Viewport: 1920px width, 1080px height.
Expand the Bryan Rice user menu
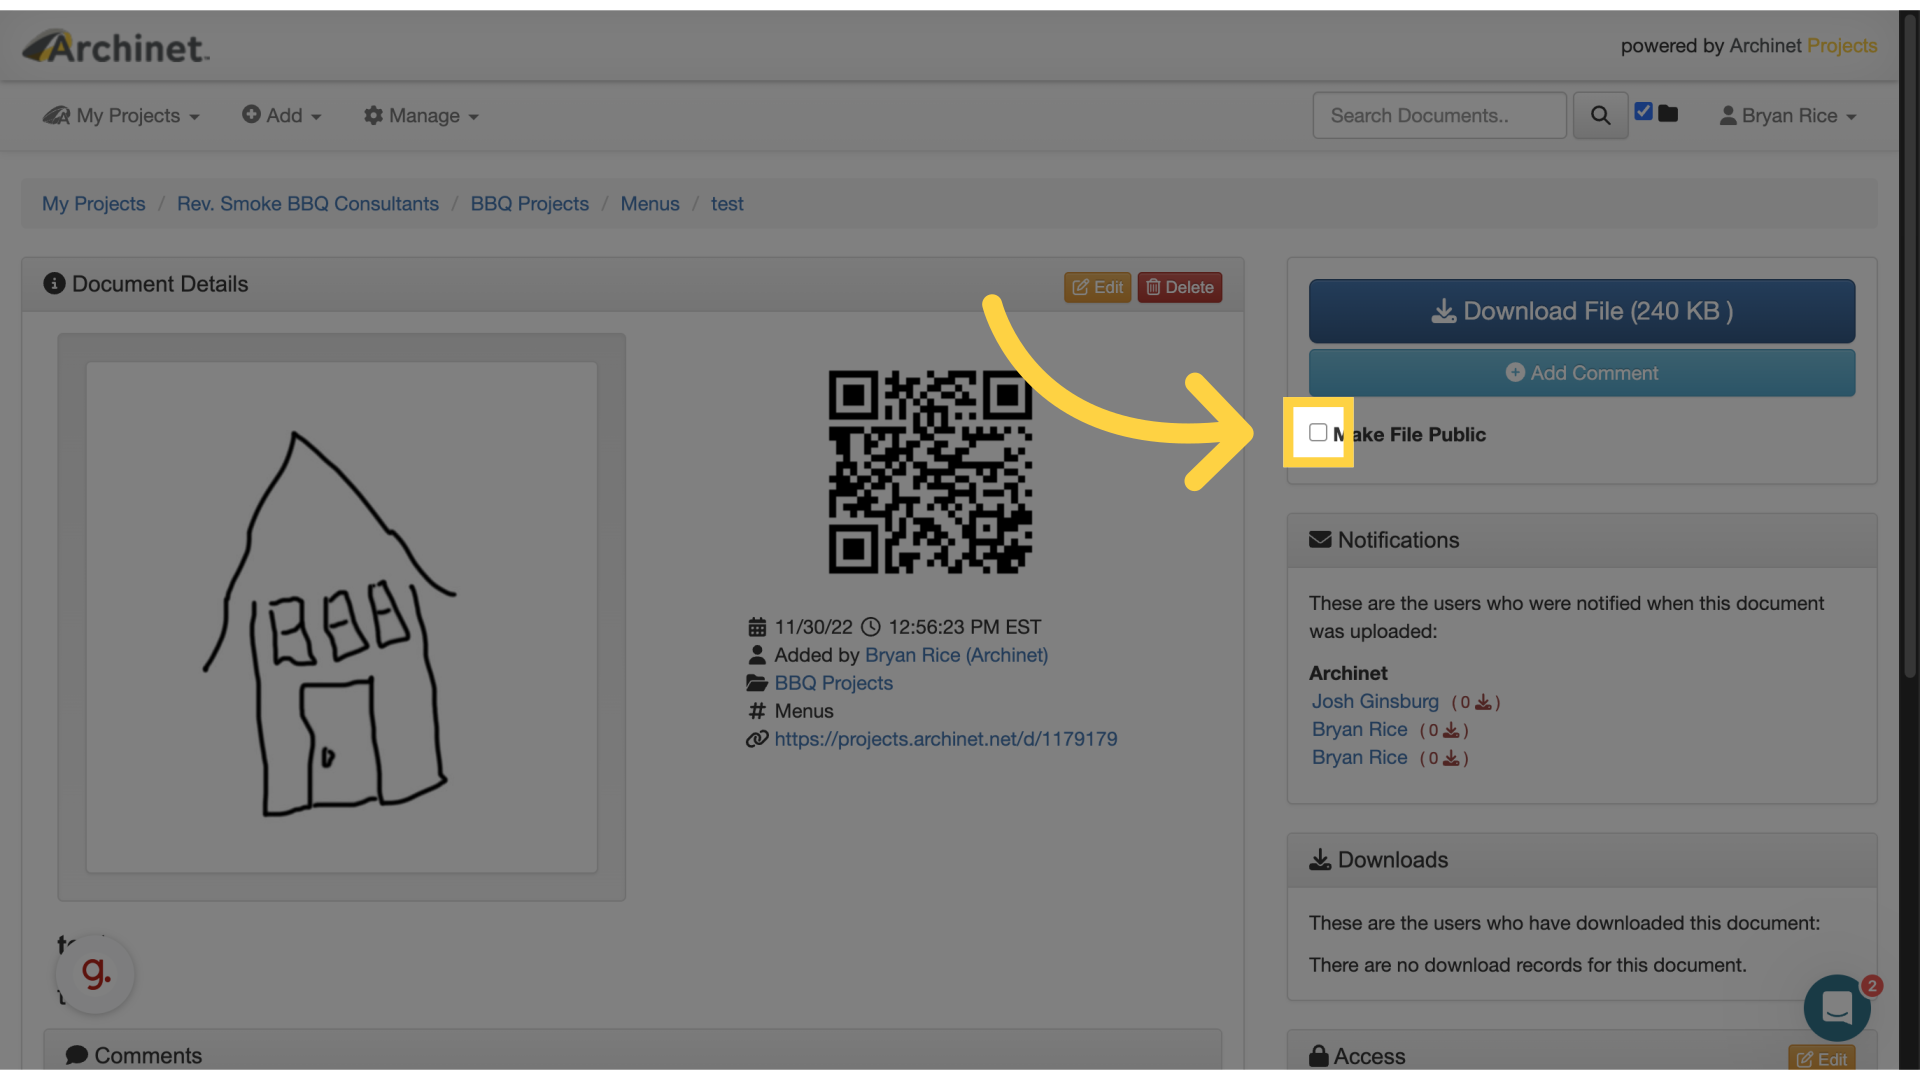click(1788, 116)
